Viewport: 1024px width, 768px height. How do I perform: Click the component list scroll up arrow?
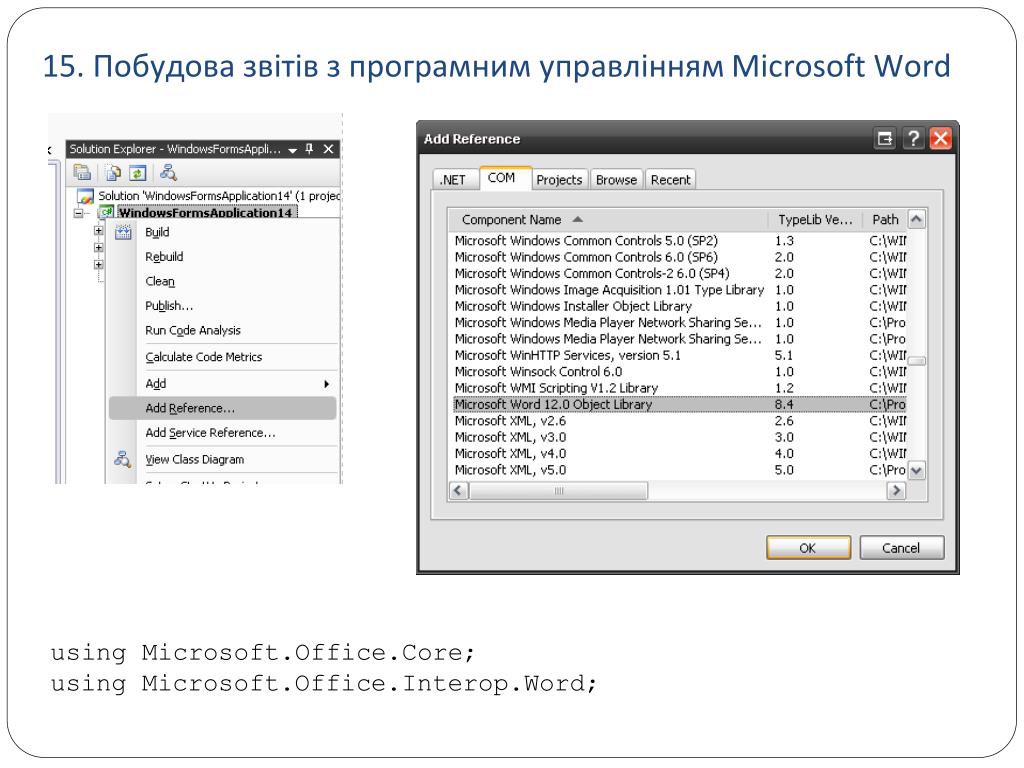(917, 219)
